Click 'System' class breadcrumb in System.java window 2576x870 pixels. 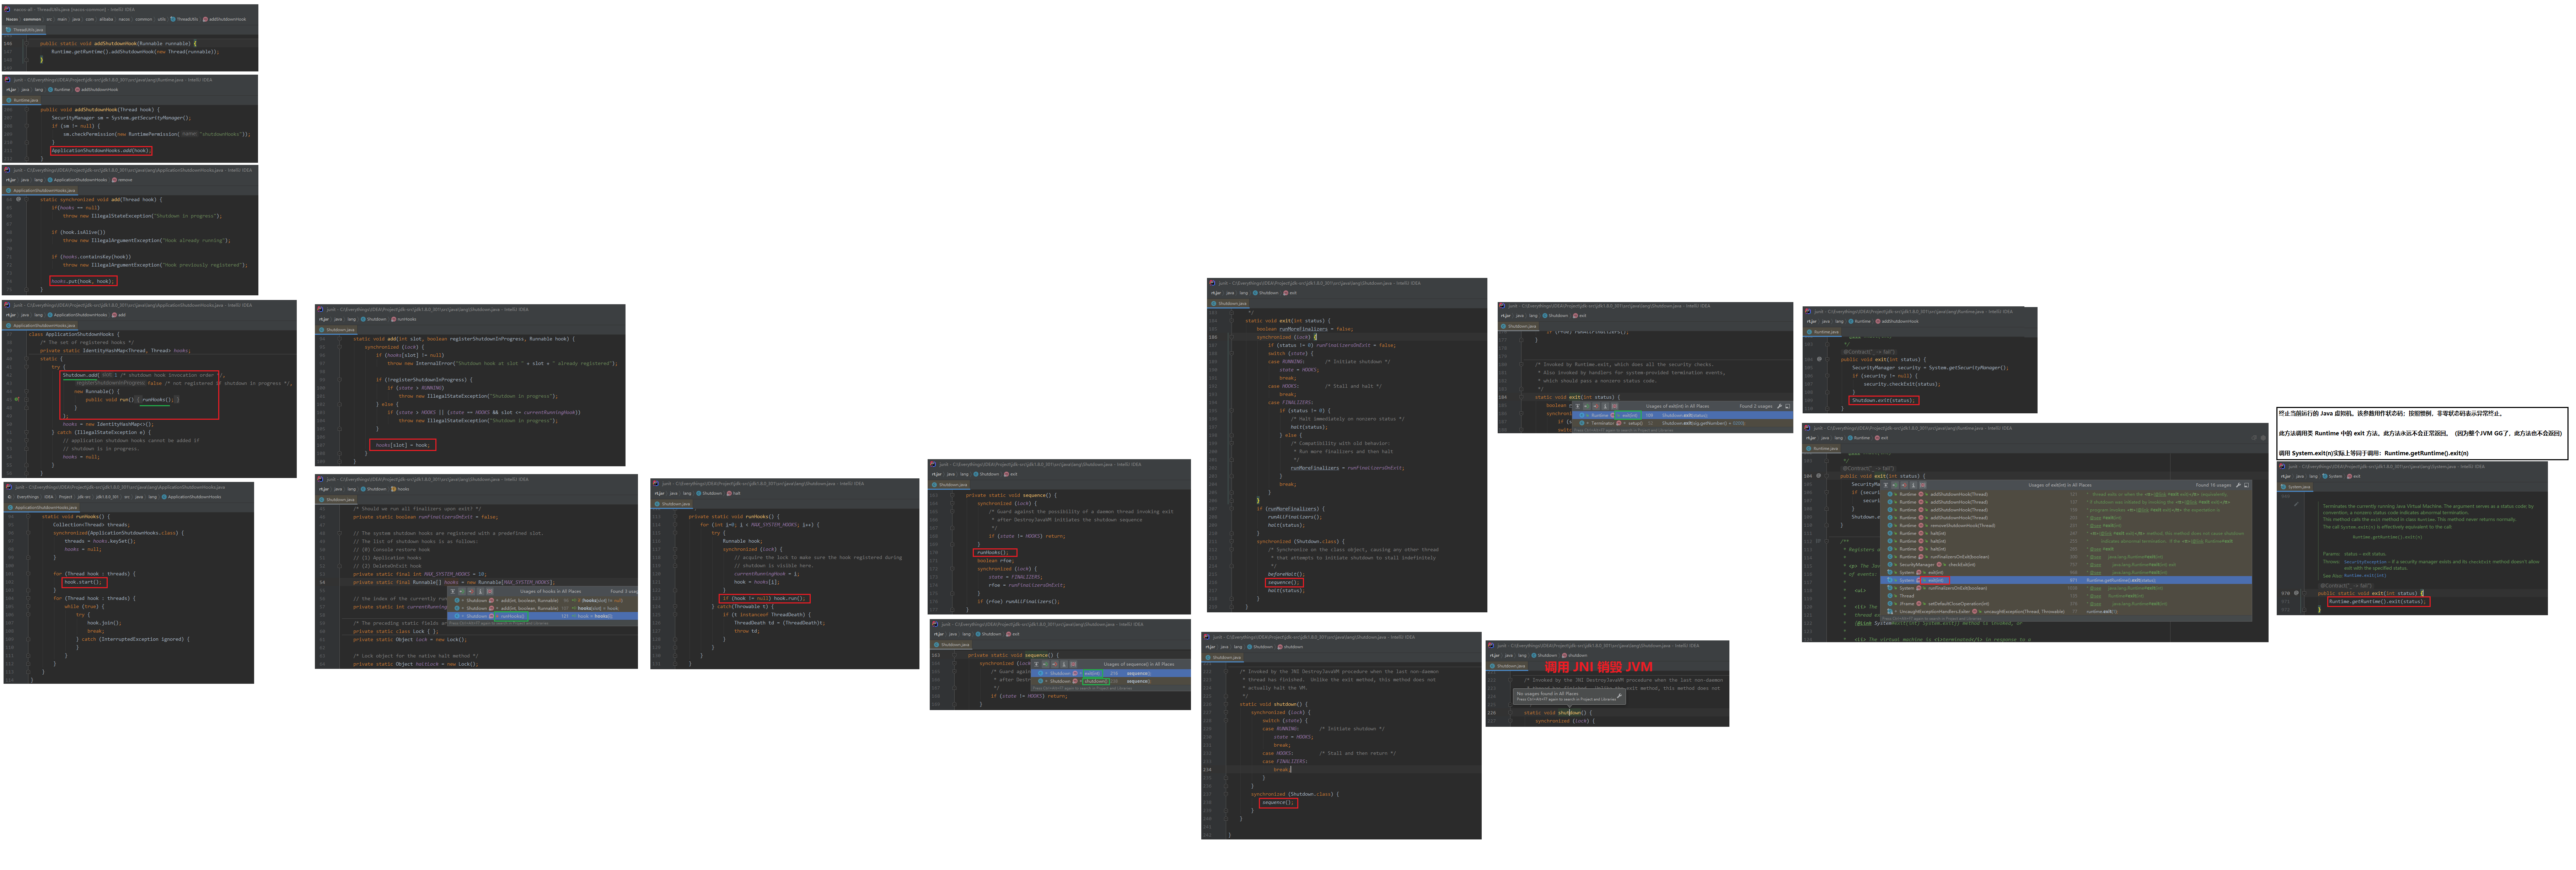click(x=2333, y=476)
